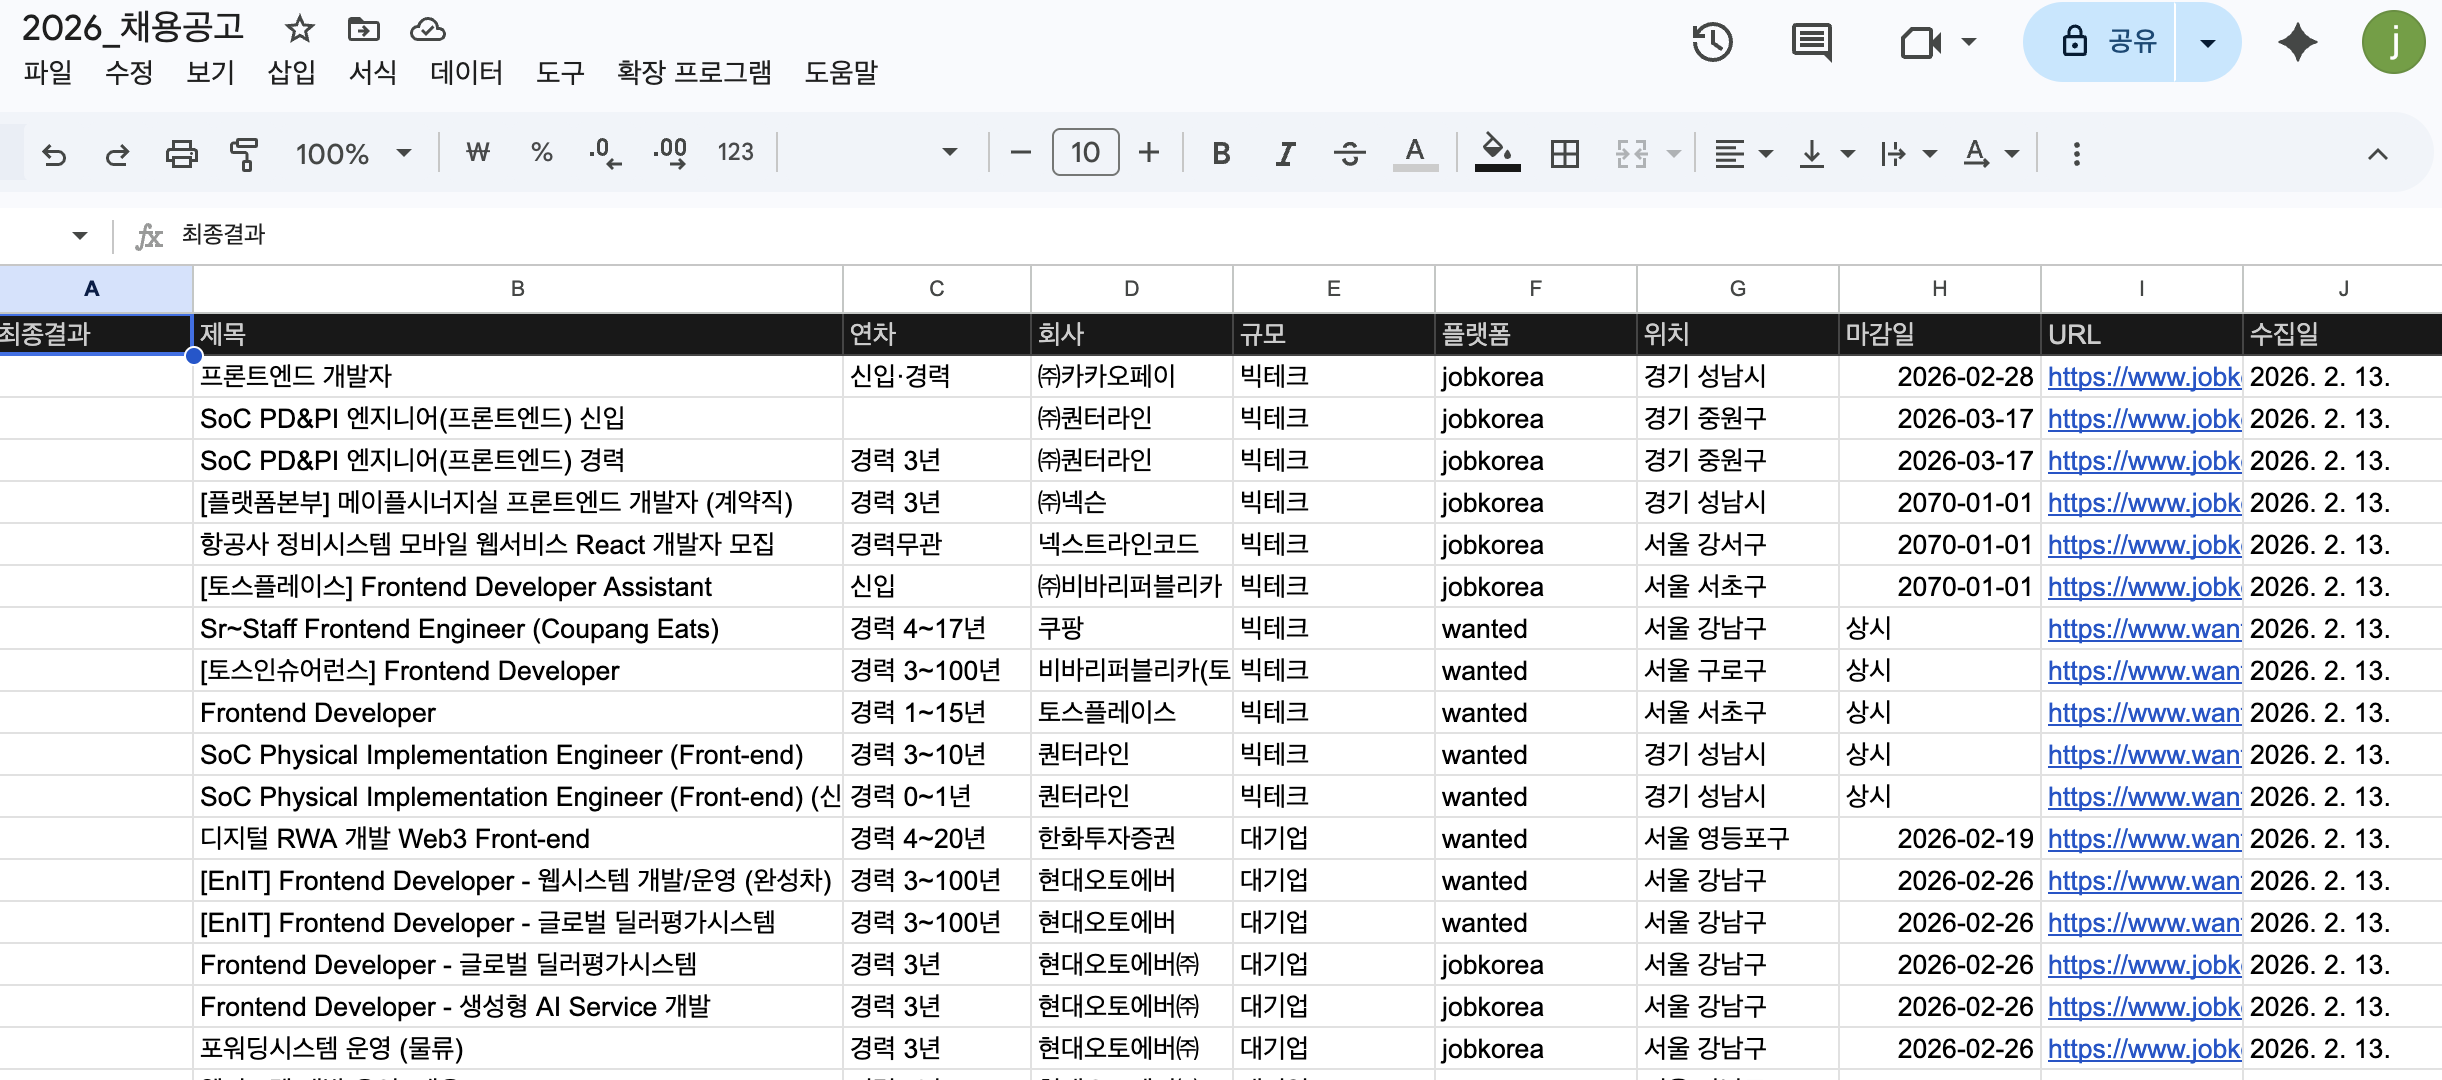Click the move to folder icon
Image resolution: width=2442 pixels, height=1080 pixels.
coord(363,29)
